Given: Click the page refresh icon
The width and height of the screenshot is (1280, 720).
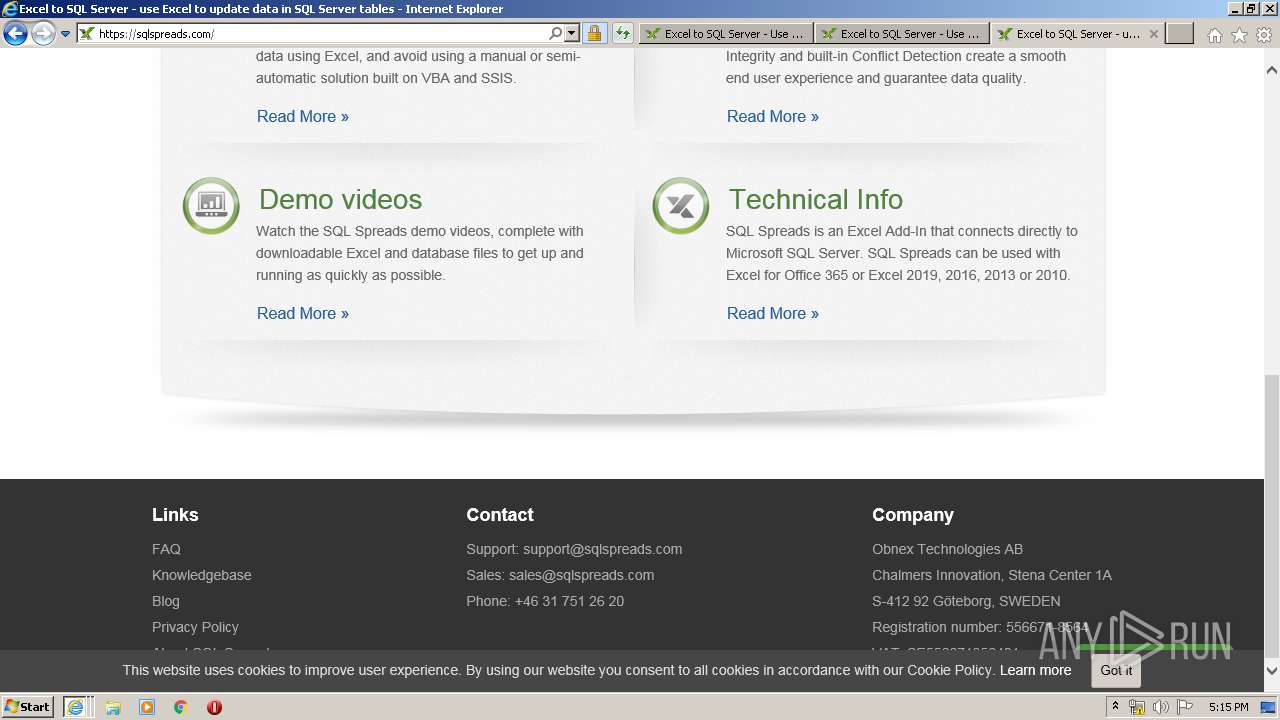Looking at the screenshot, I should point(623,34).
